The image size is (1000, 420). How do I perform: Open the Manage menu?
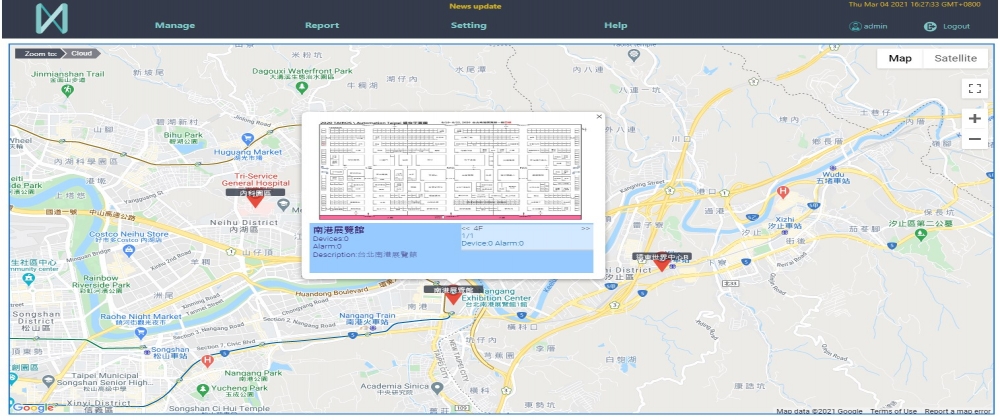pos(175,25)
